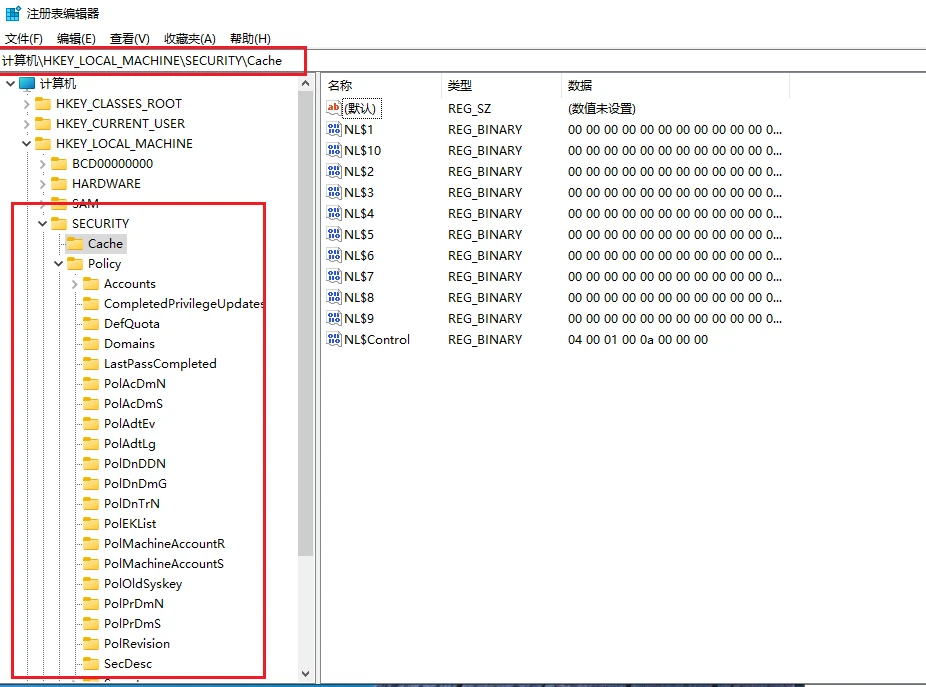The width and height of the screenshot is (926, 687).
Task: Click the binary icon of value NL$2
Action: (334, 171)
